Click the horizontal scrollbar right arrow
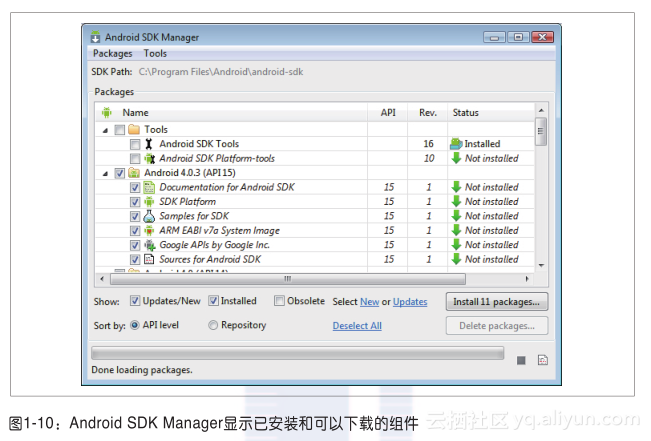Viewport: 651px width, 441px height. [x=527, y=279]
